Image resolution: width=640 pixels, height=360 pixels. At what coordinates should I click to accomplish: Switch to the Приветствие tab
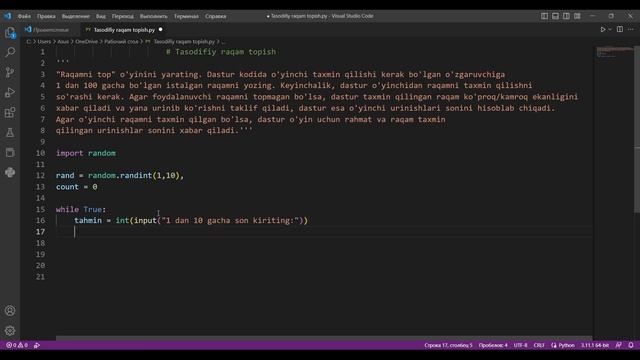click(51, 30)
